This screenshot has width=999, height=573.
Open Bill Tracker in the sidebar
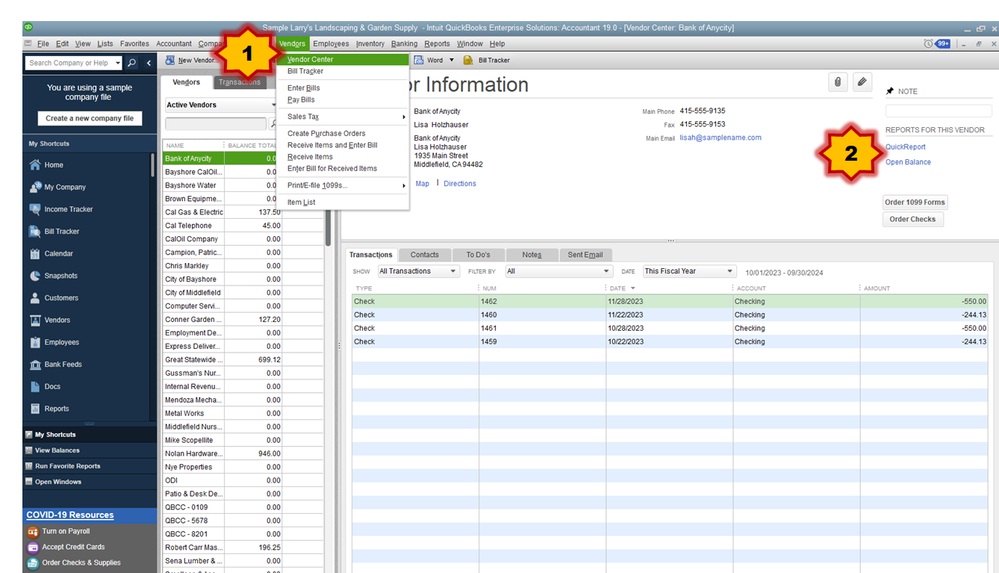pyautogui.click(x=61, y=231)
